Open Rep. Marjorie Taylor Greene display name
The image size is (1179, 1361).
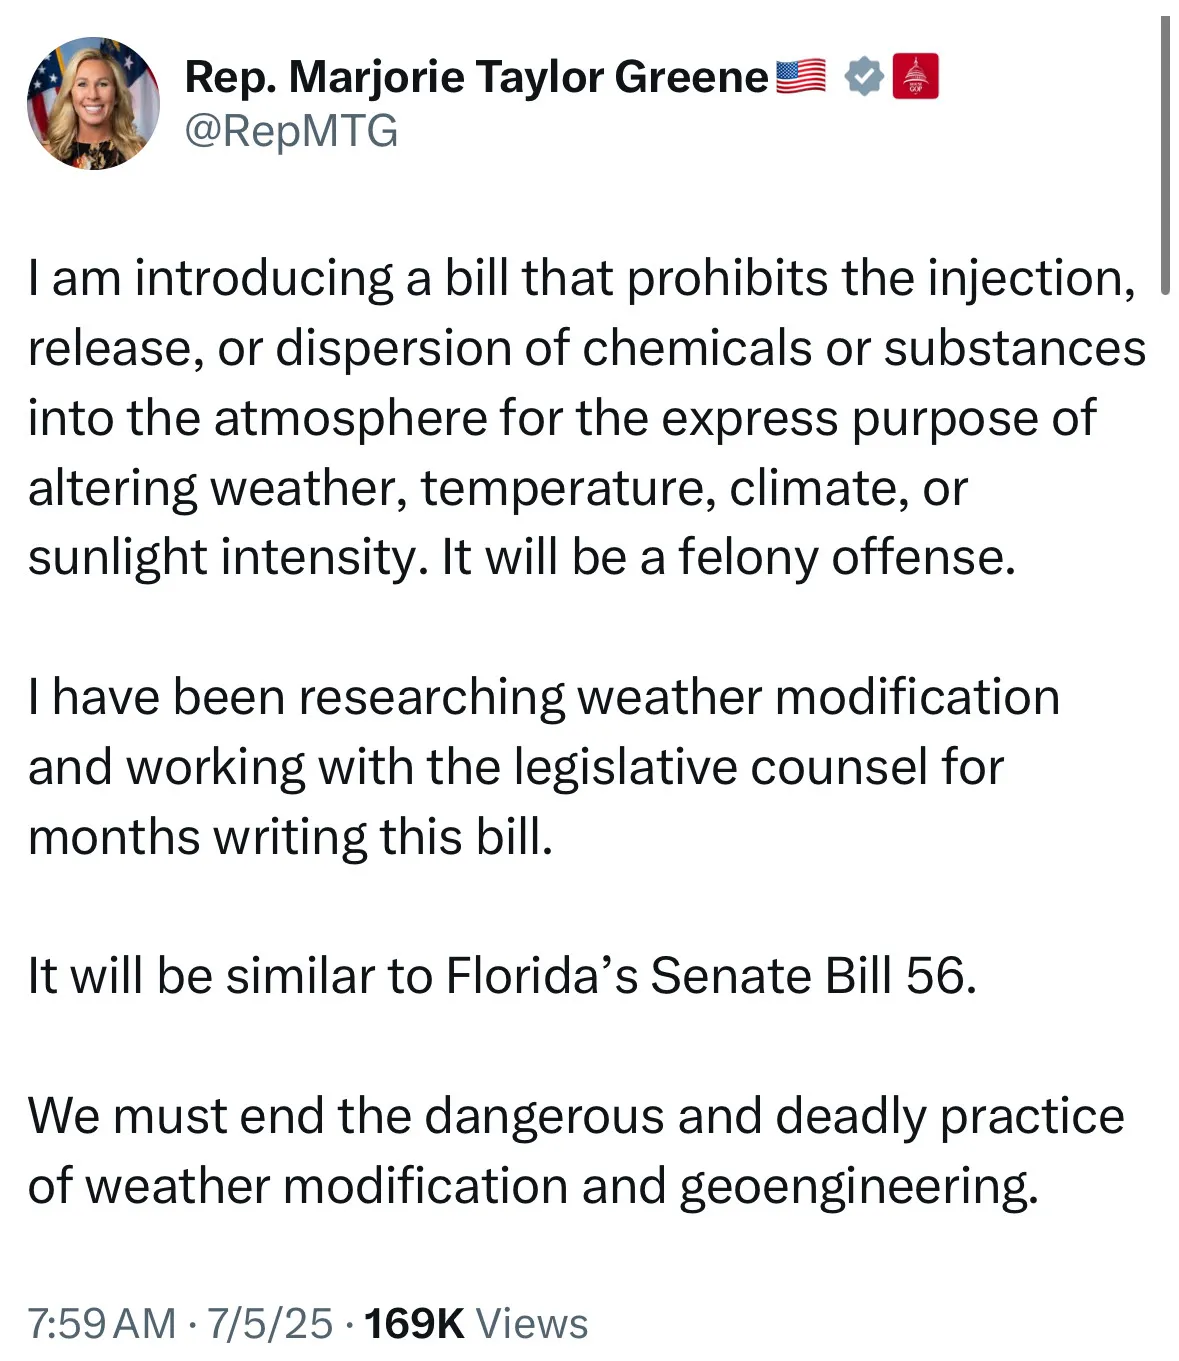pyautogui.click(x=477, y=76)
